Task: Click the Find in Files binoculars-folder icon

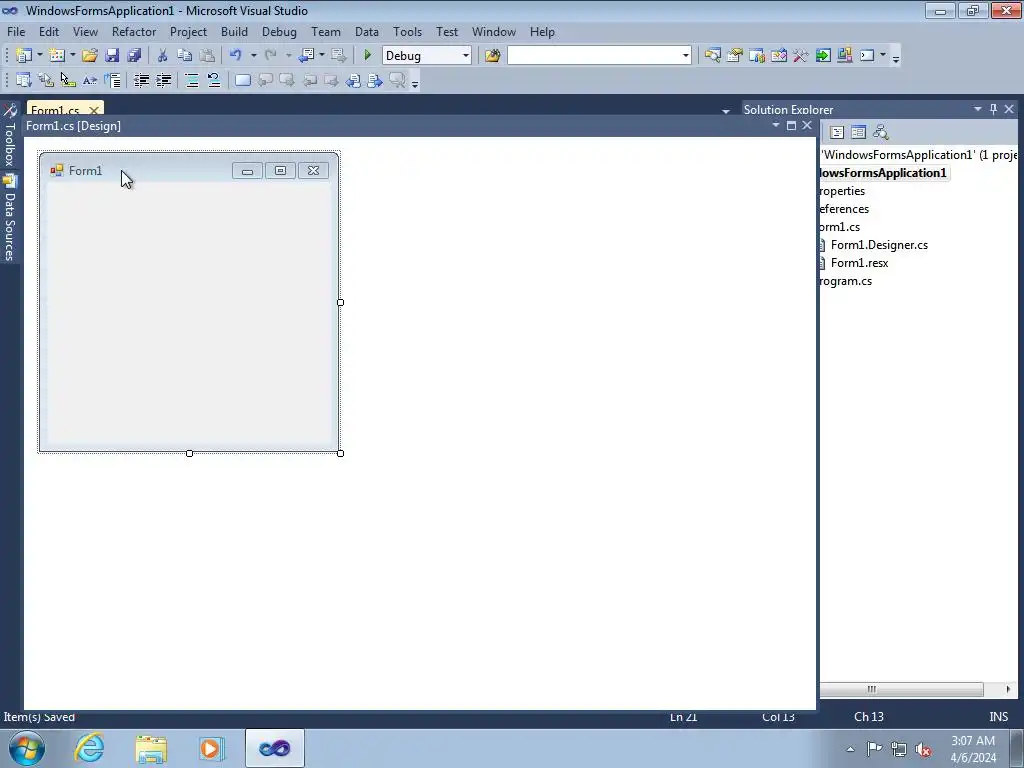Action: click(x=492, y=56)
